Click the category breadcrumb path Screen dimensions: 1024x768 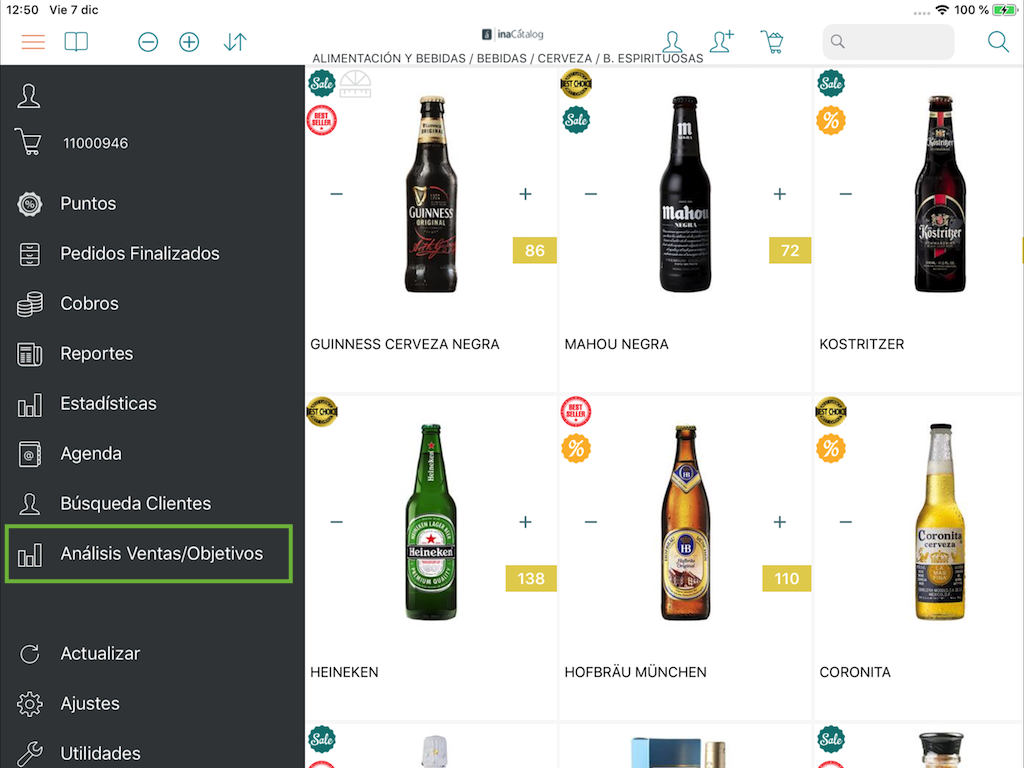[x=507, y=58]
